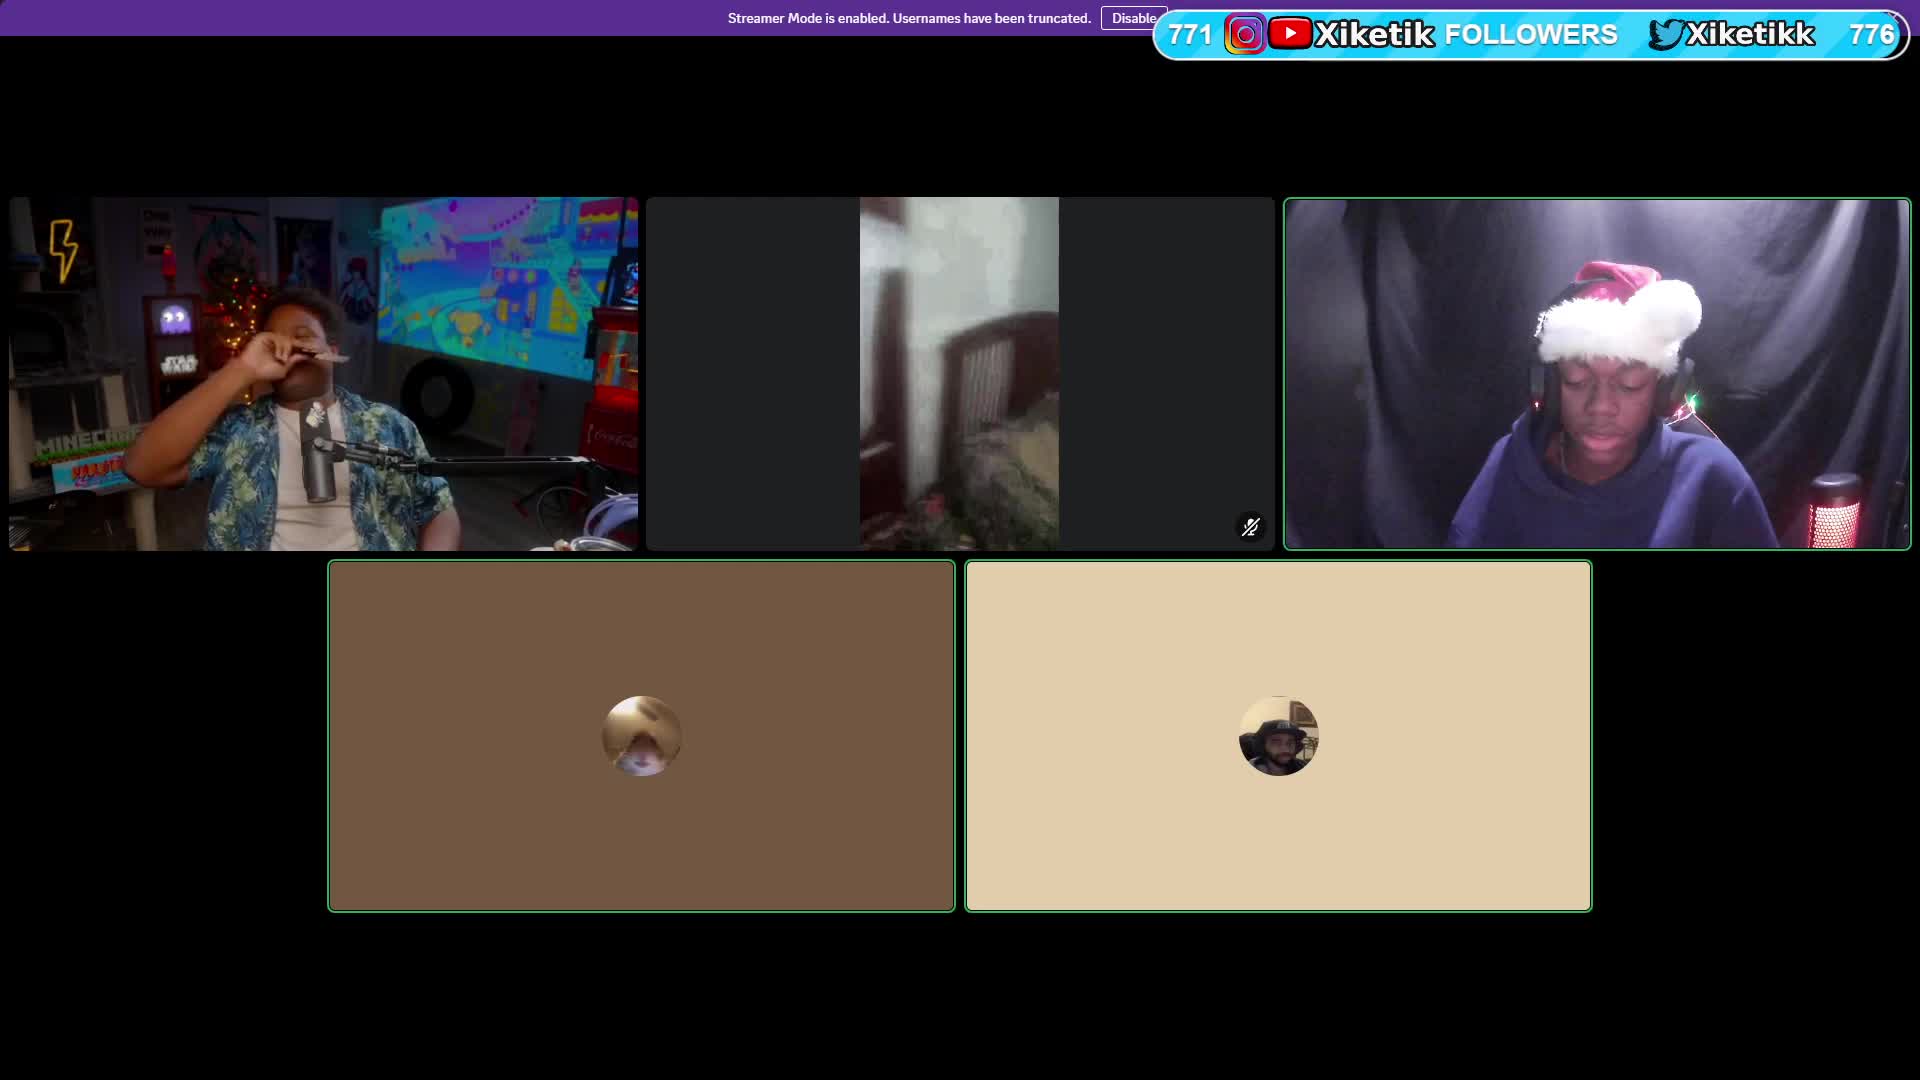Screen dimensions: 1920x1080
Task: Click the 771 follower count
Action: coord(1189,35)
